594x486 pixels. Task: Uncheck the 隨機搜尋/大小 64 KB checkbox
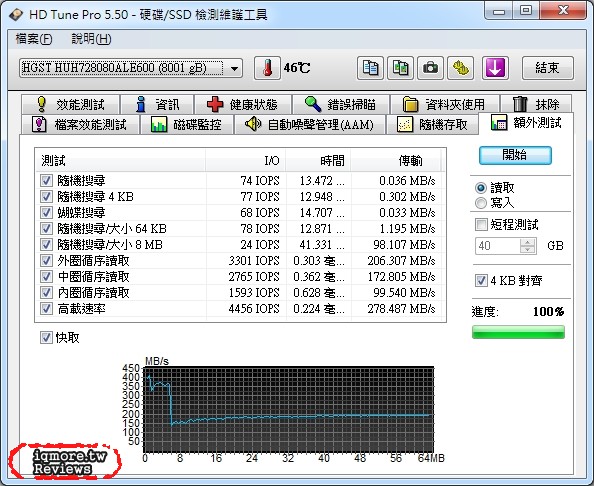point(46,228)
